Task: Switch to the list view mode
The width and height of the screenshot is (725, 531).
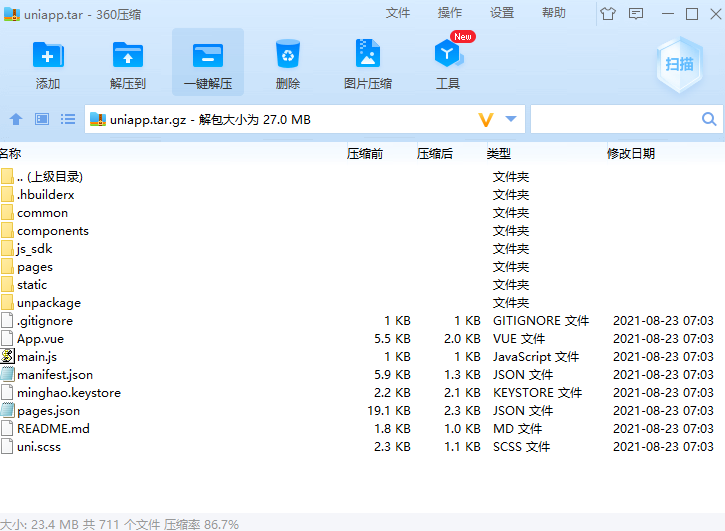Action: 68,119
